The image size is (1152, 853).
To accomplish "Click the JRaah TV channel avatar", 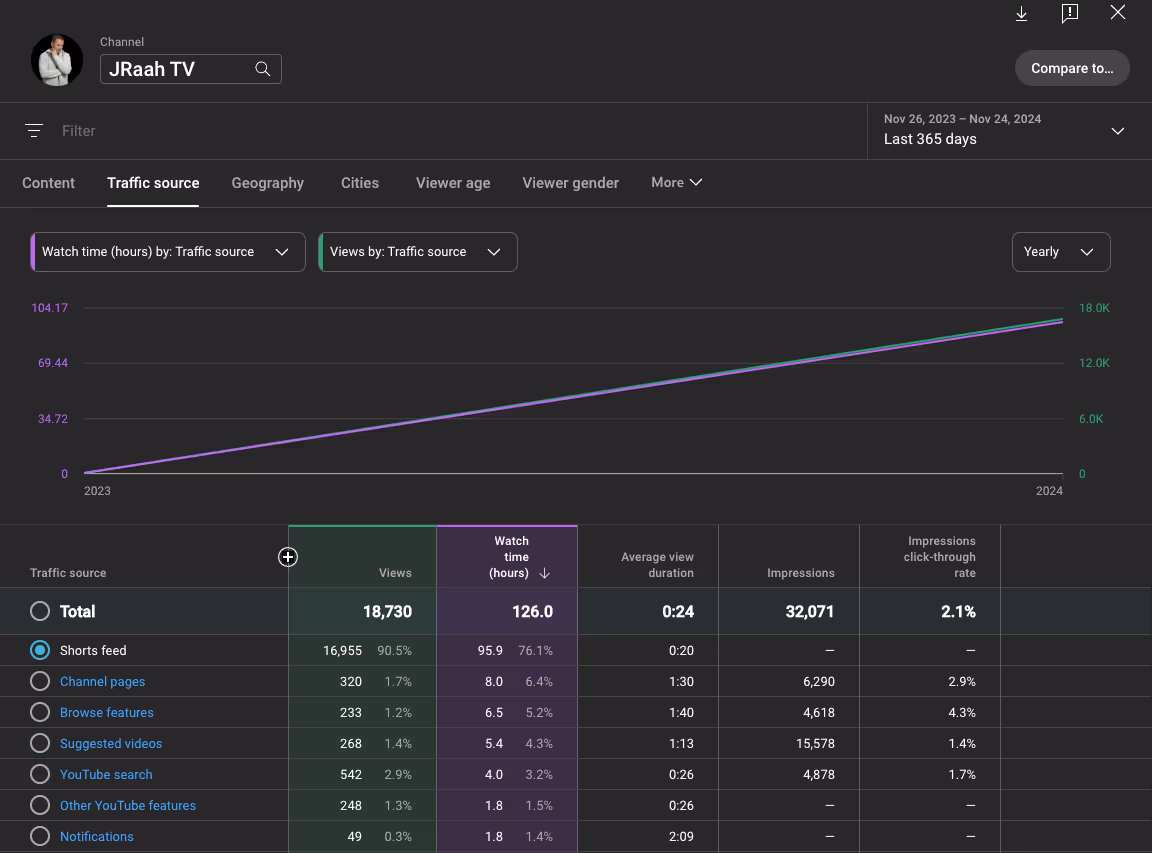I will point(57,60).
